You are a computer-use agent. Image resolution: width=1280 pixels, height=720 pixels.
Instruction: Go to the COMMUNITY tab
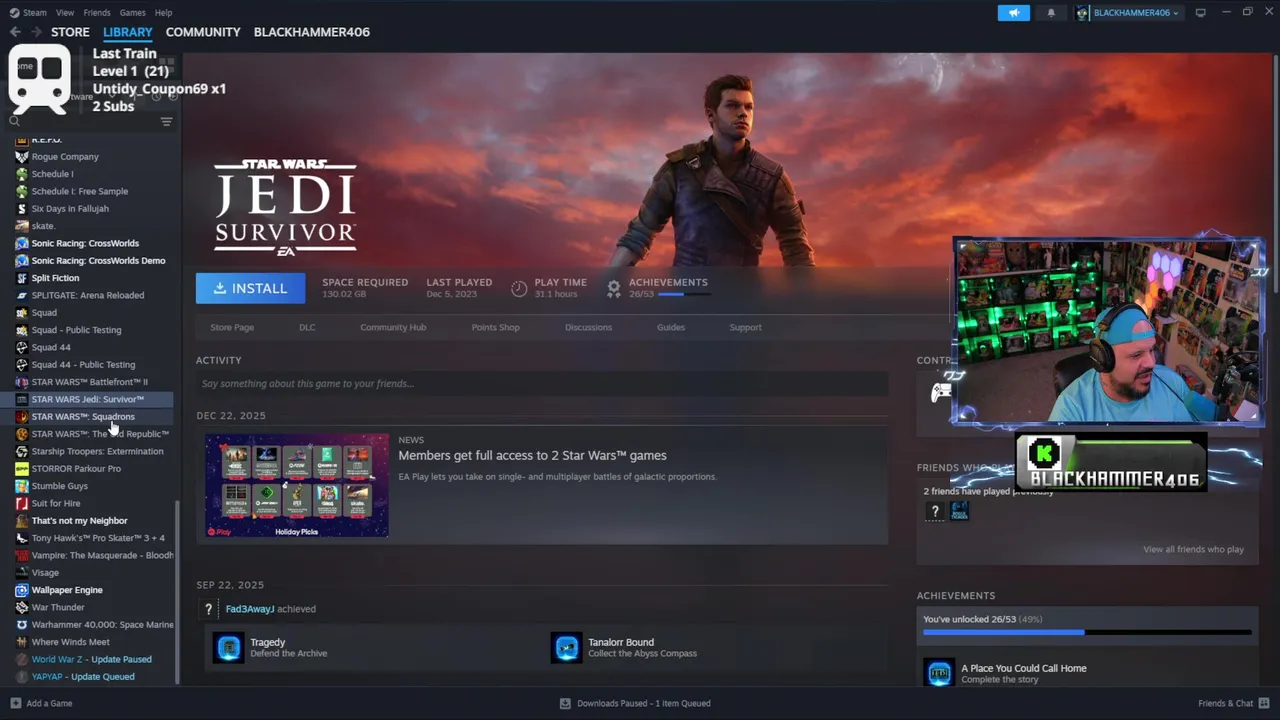[203, 32]
